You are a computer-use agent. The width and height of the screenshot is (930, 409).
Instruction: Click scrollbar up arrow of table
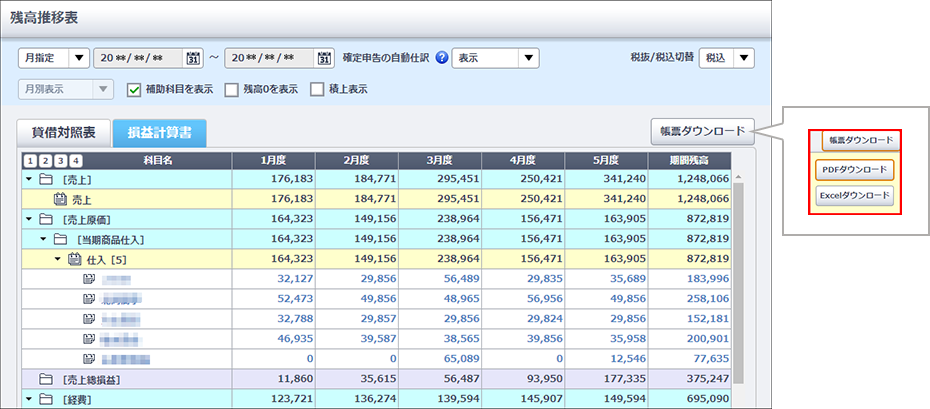pyautogui.click(x=738, y=177)
